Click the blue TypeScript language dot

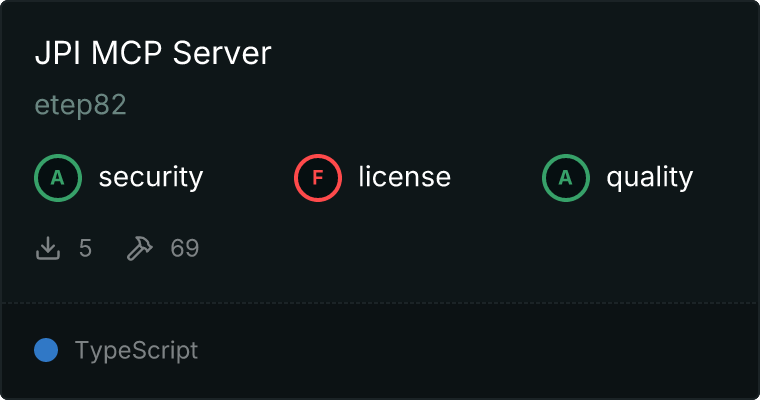coord(46,350)
